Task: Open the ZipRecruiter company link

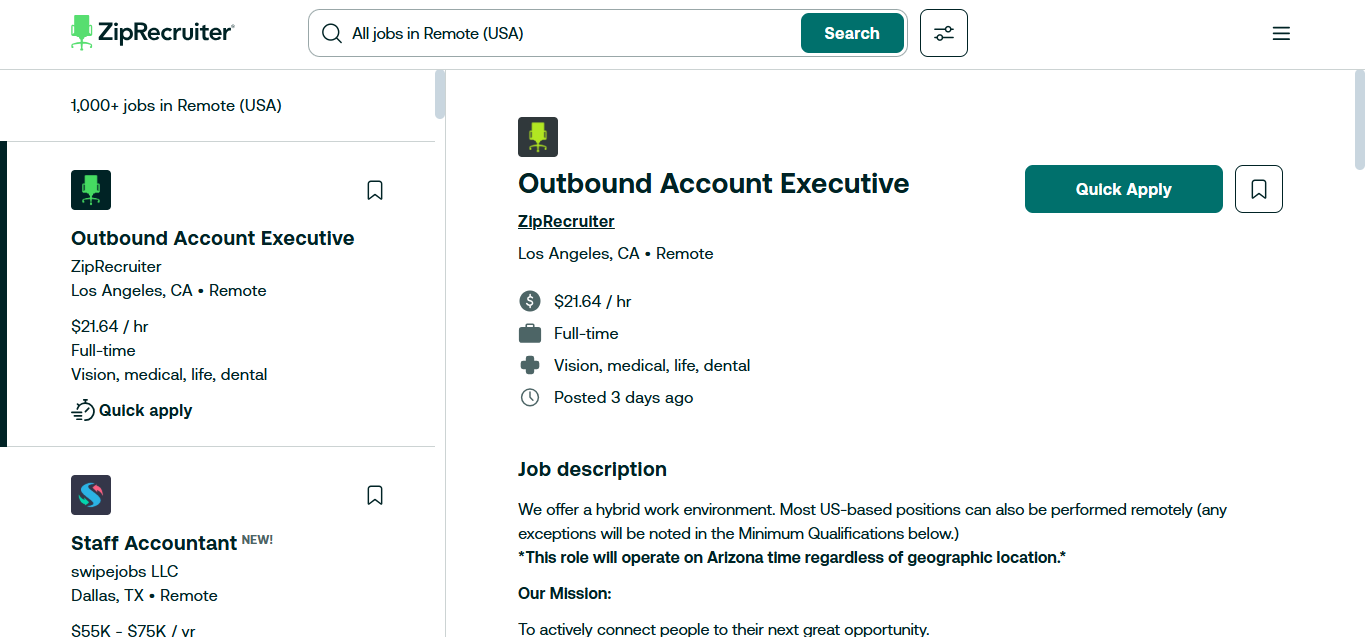Action: pyautogui.click(x=566, y=221)
